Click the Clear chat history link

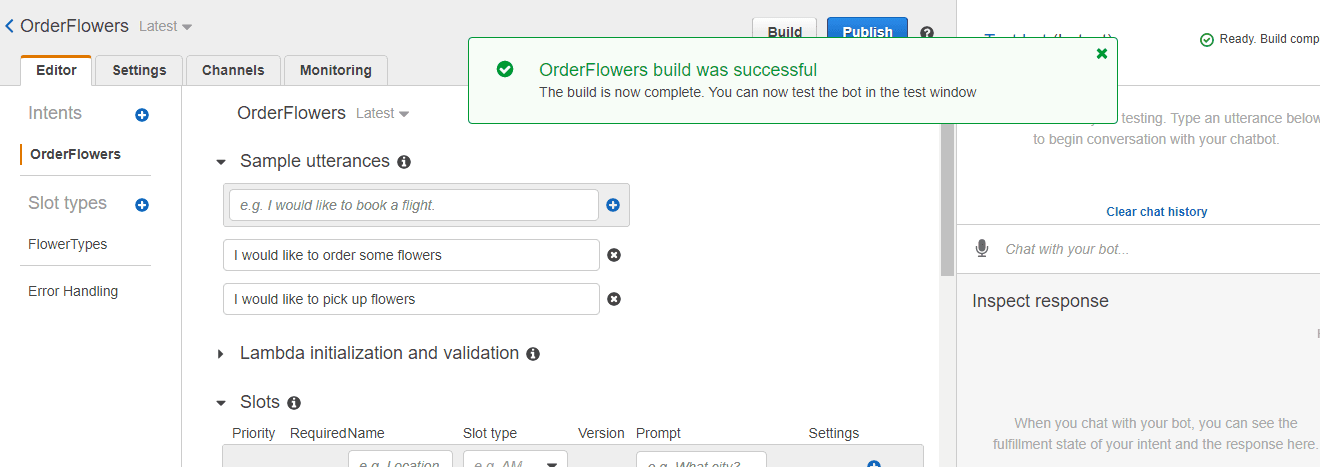point(1157,212)
